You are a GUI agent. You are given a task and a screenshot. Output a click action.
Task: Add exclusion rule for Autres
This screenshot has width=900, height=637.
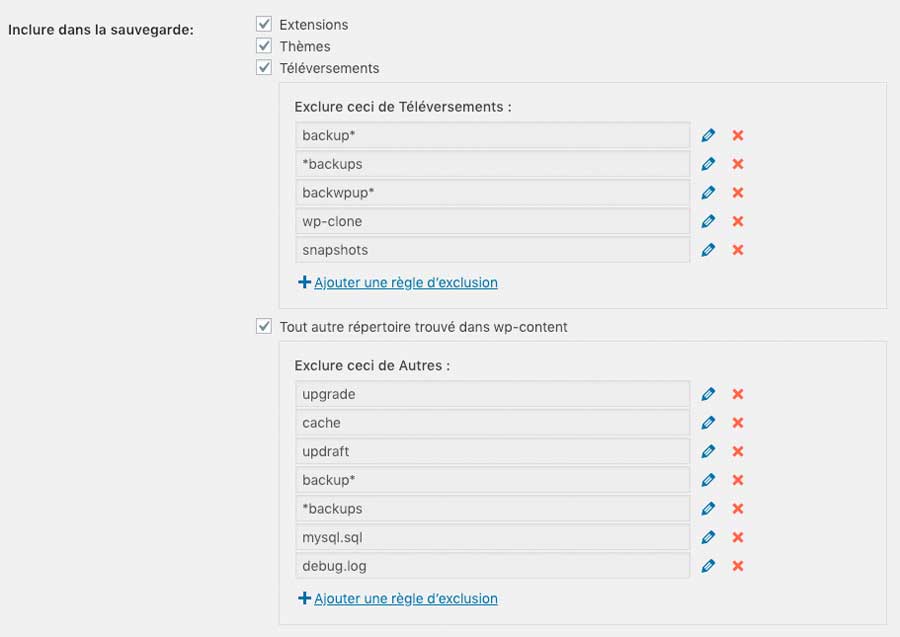tap(405, 599)
